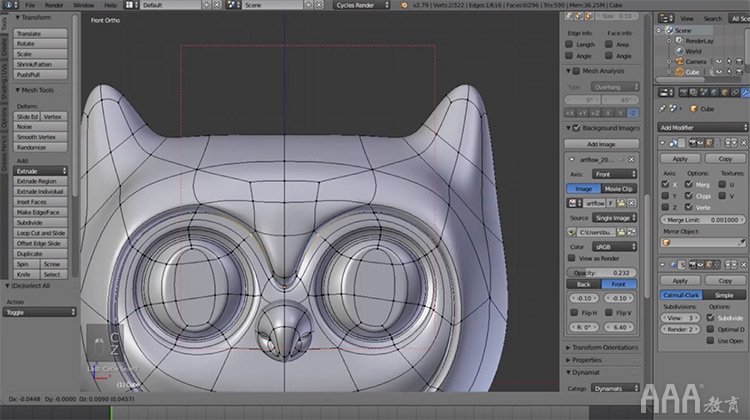Hide the Camera using eye icon

coord(718,61)
